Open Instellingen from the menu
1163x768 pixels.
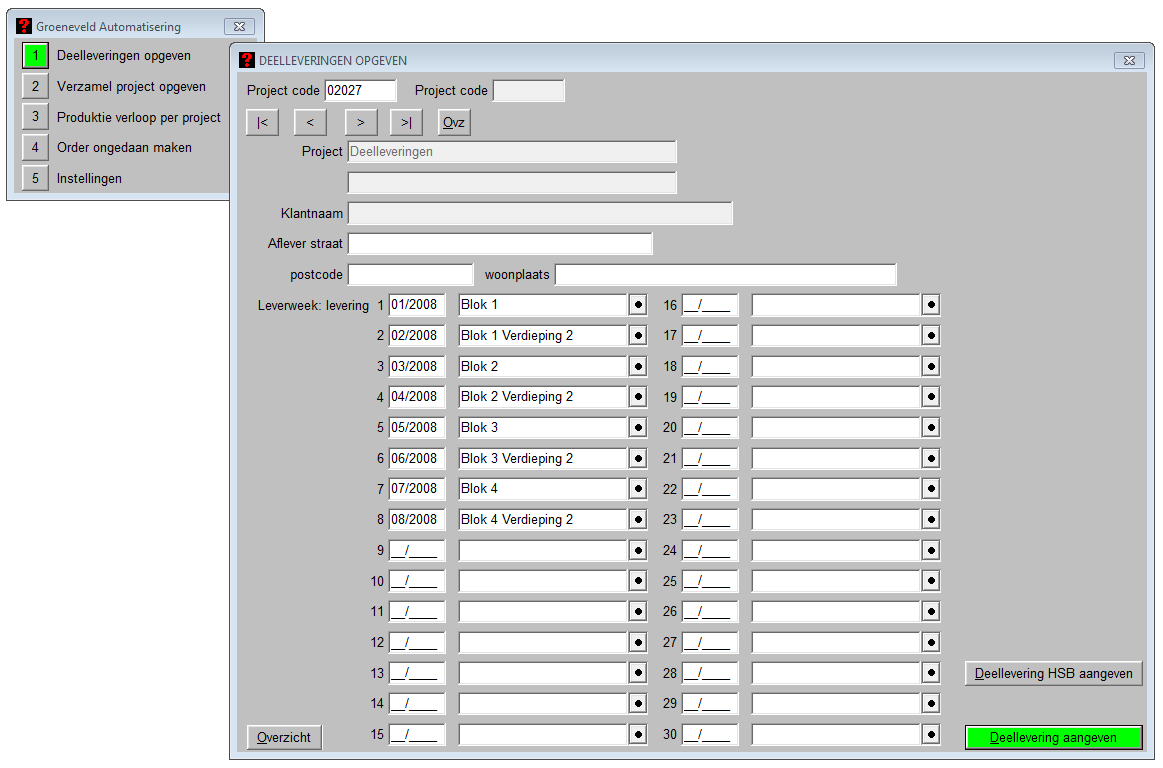click(x=35, y=179)
